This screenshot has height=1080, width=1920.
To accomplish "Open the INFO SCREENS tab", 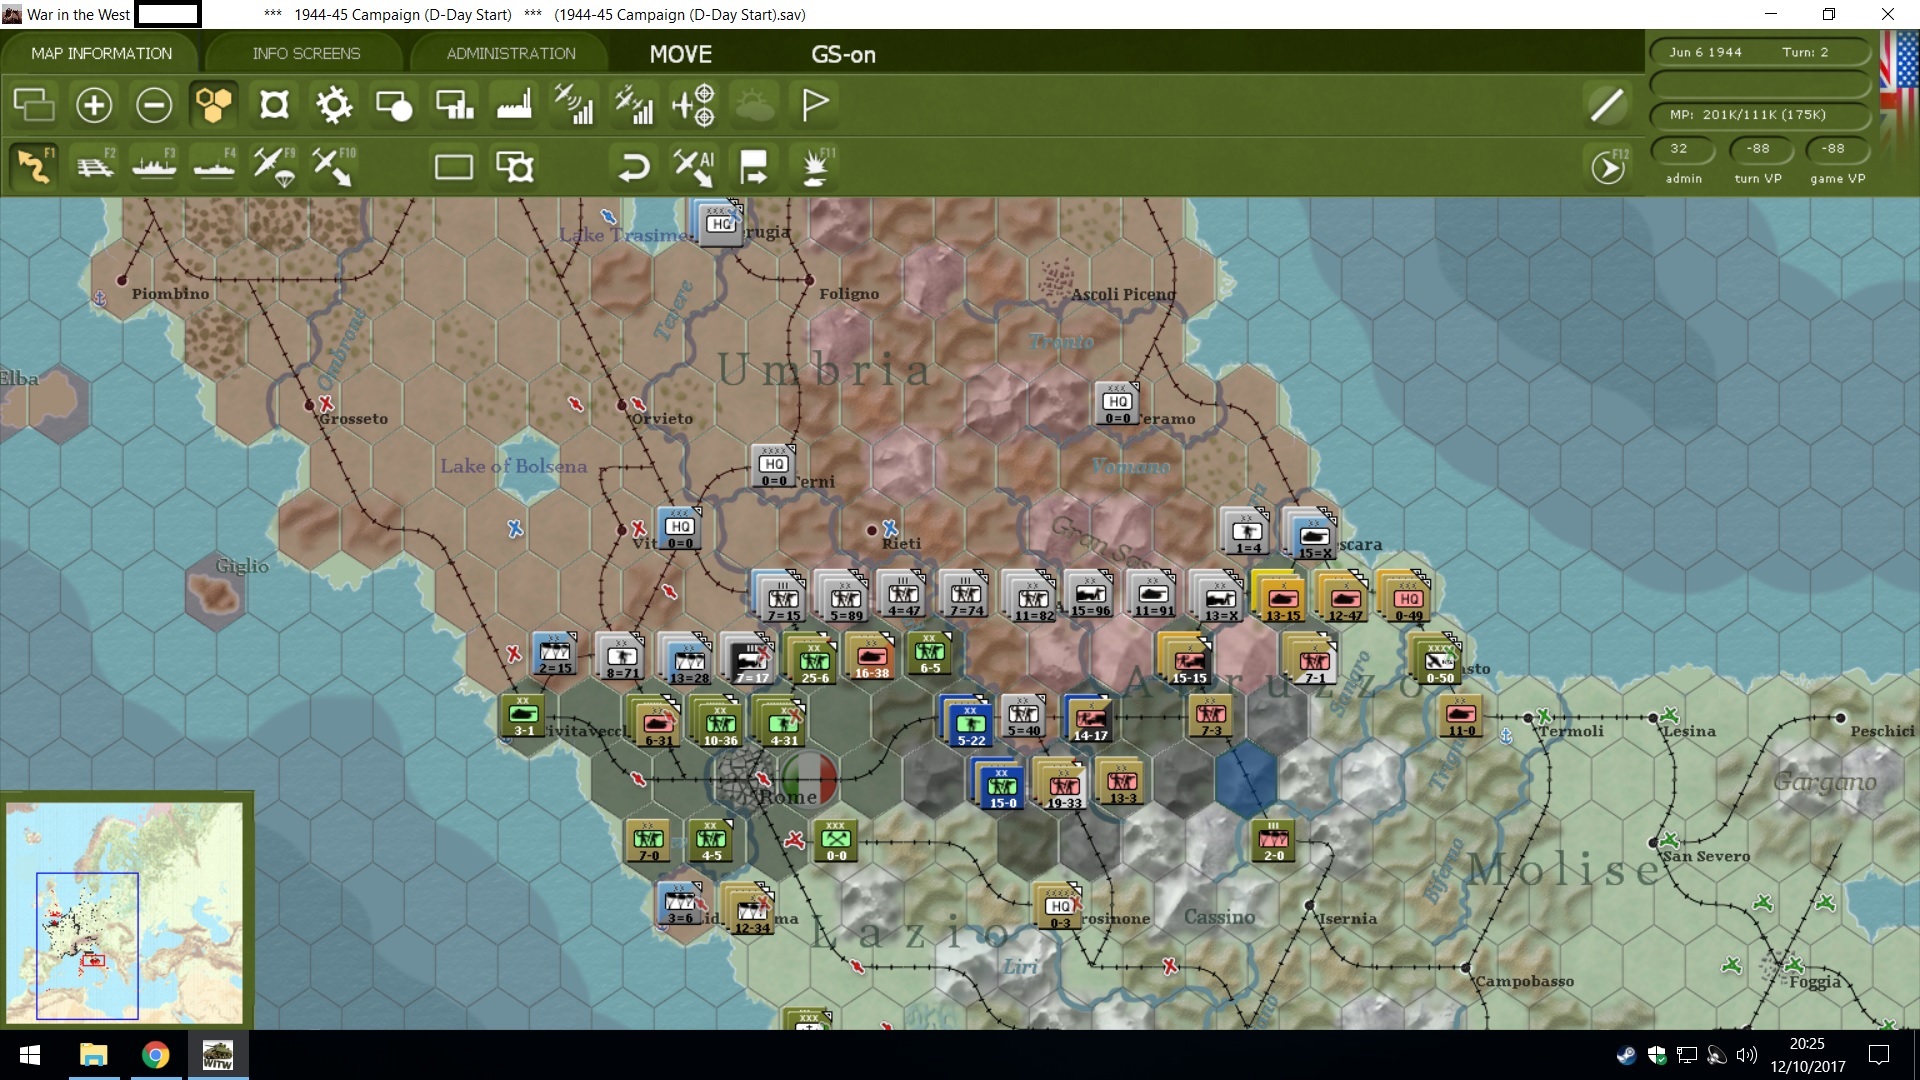I will 306,54.
